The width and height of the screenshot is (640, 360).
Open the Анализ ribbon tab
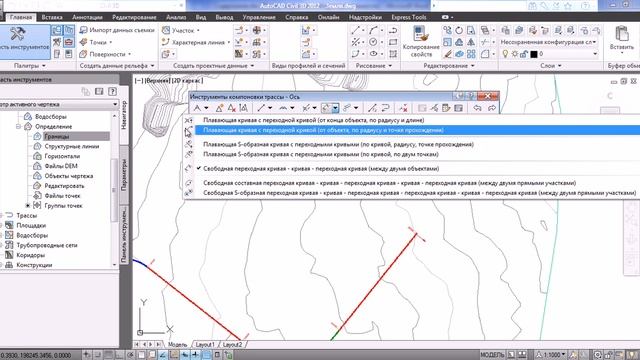tap(176, 18)
